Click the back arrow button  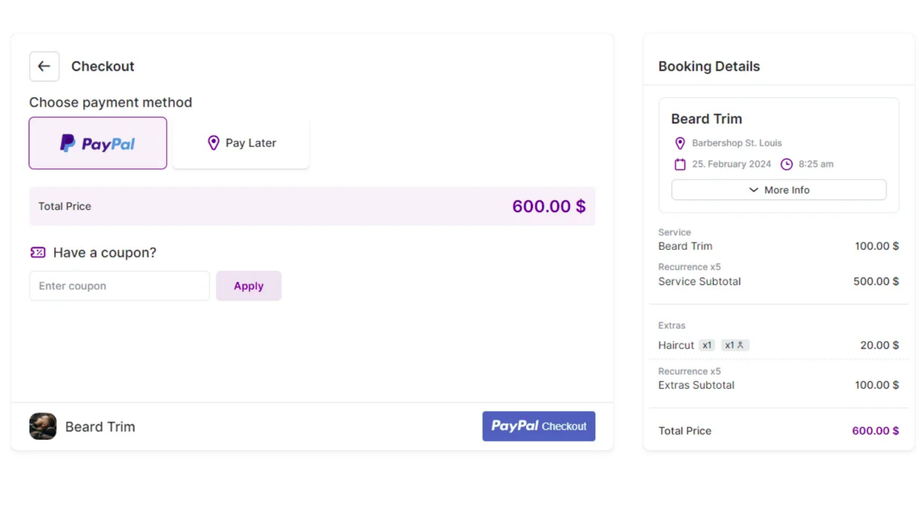pyautogui.click(x=44, y=66)
